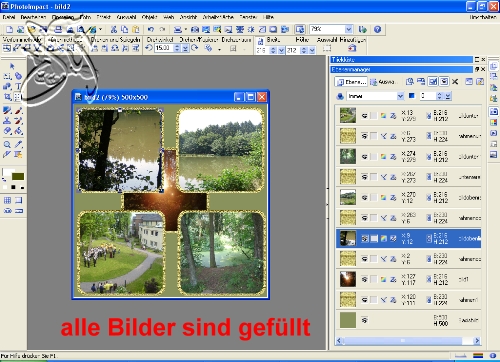Select the Pick (arrow) tool
The height and width of the screenshot is (362, 500).
coord(12,66)
